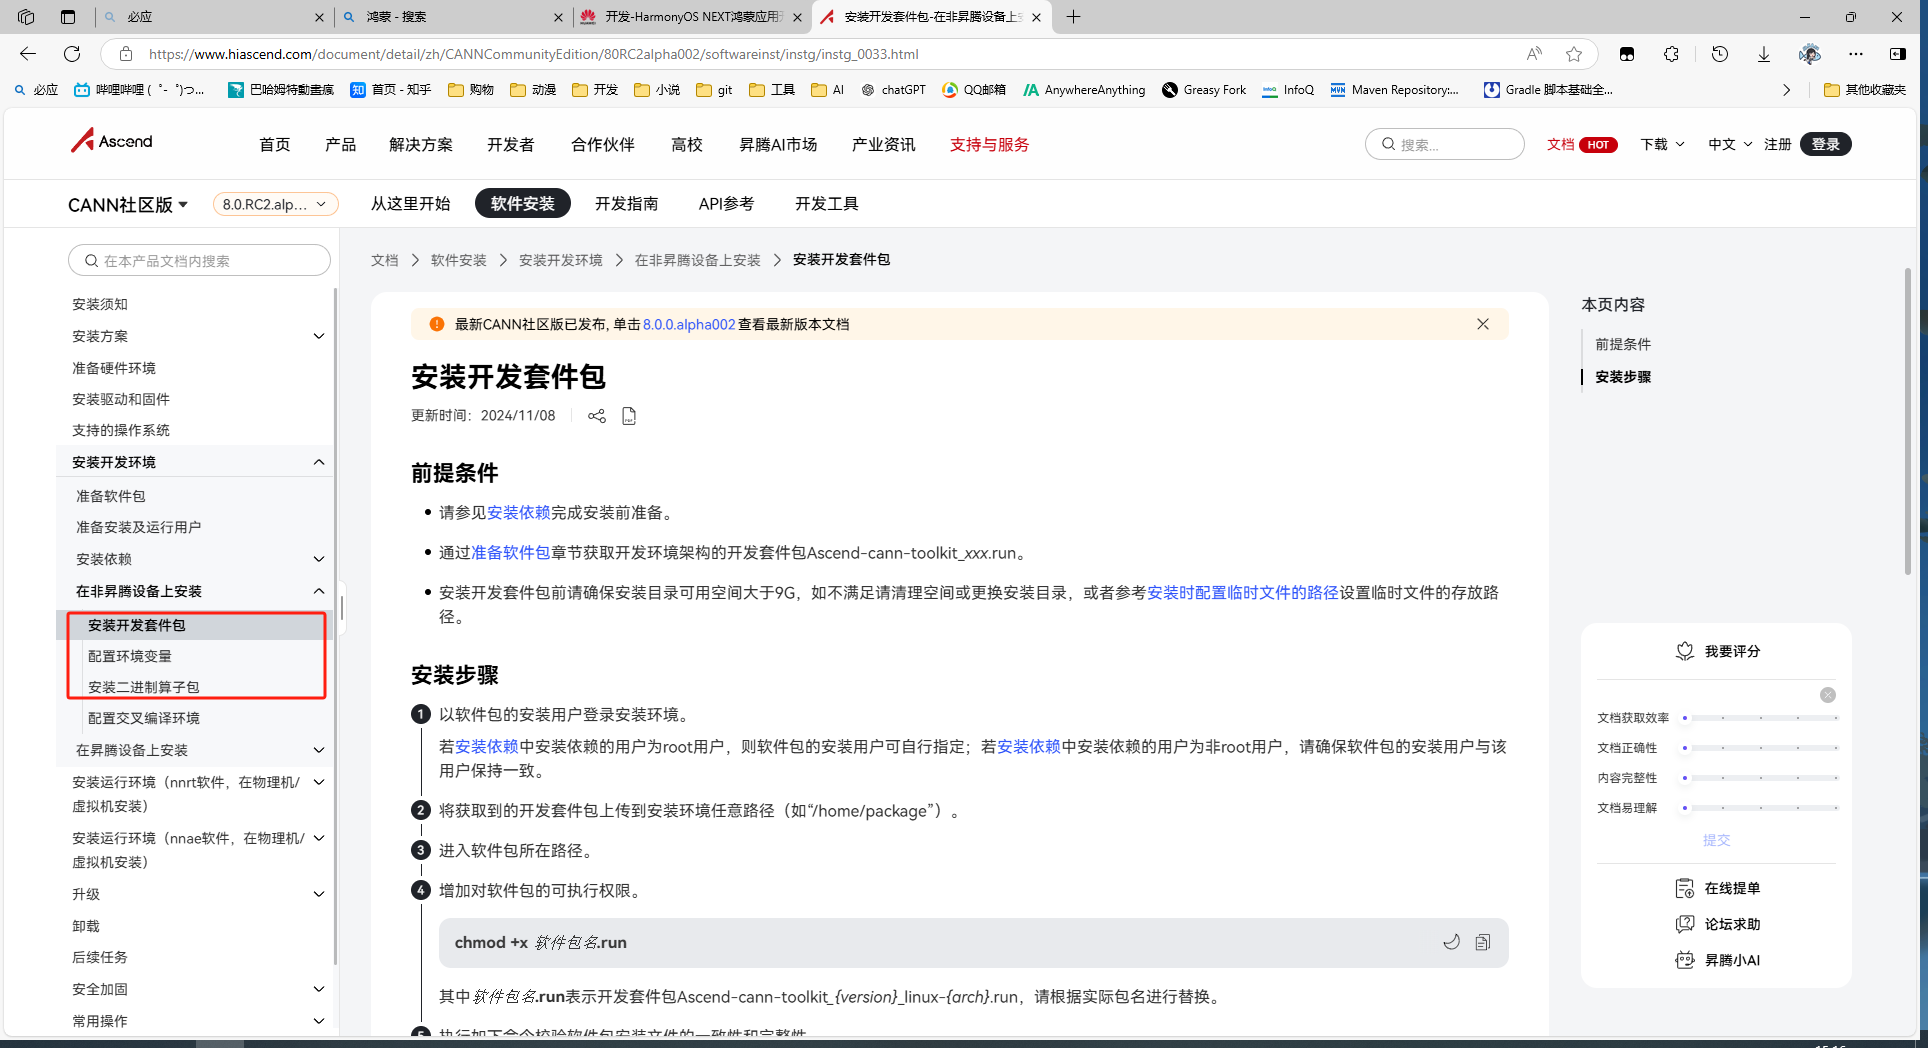
Task: Open read aloud icon in address bar
Action: tap(1534, 54)
